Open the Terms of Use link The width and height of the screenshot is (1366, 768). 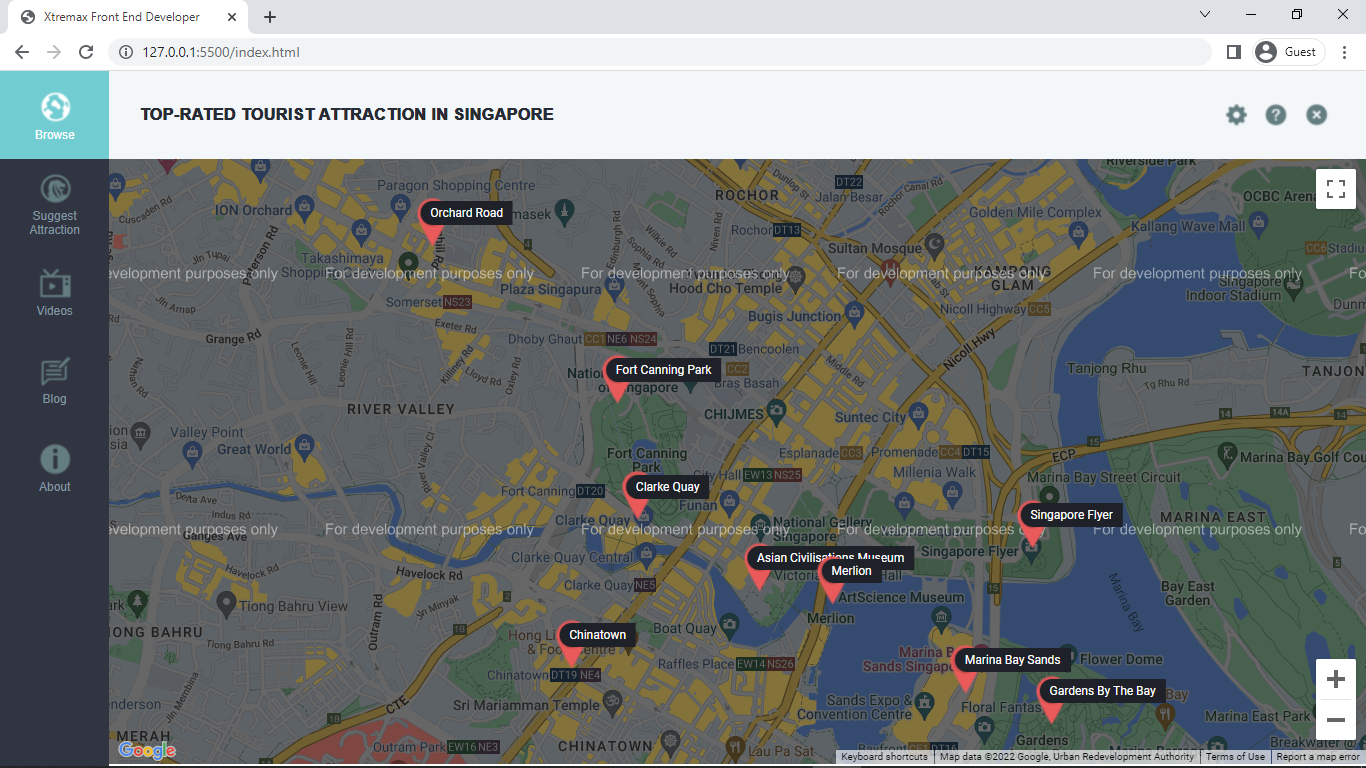pos(1235,756)
